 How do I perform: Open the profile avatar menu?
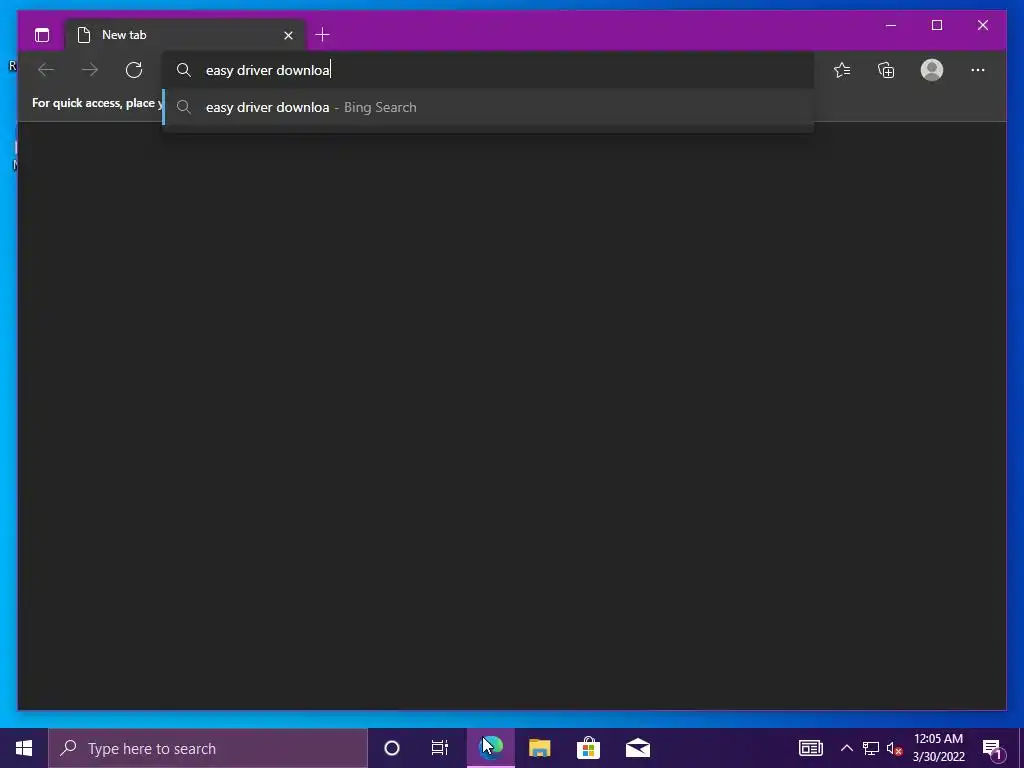point(932,70)
